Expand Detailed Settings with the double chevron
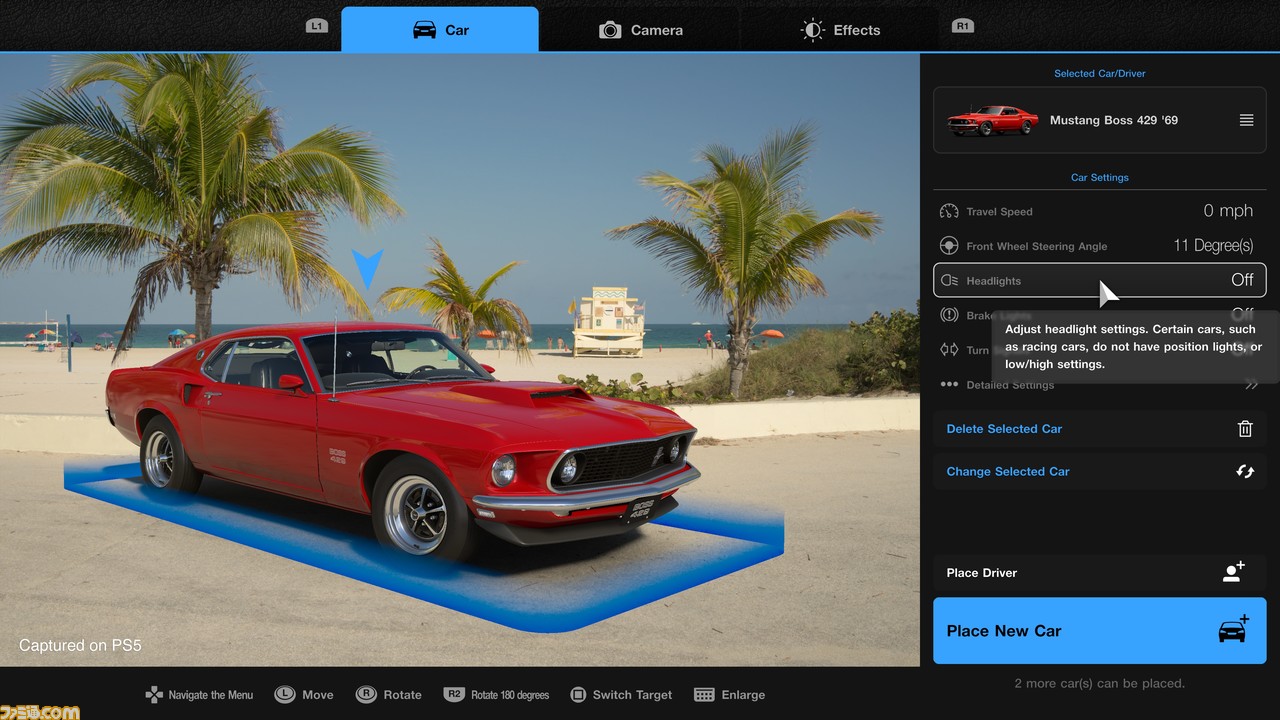 1250,385
